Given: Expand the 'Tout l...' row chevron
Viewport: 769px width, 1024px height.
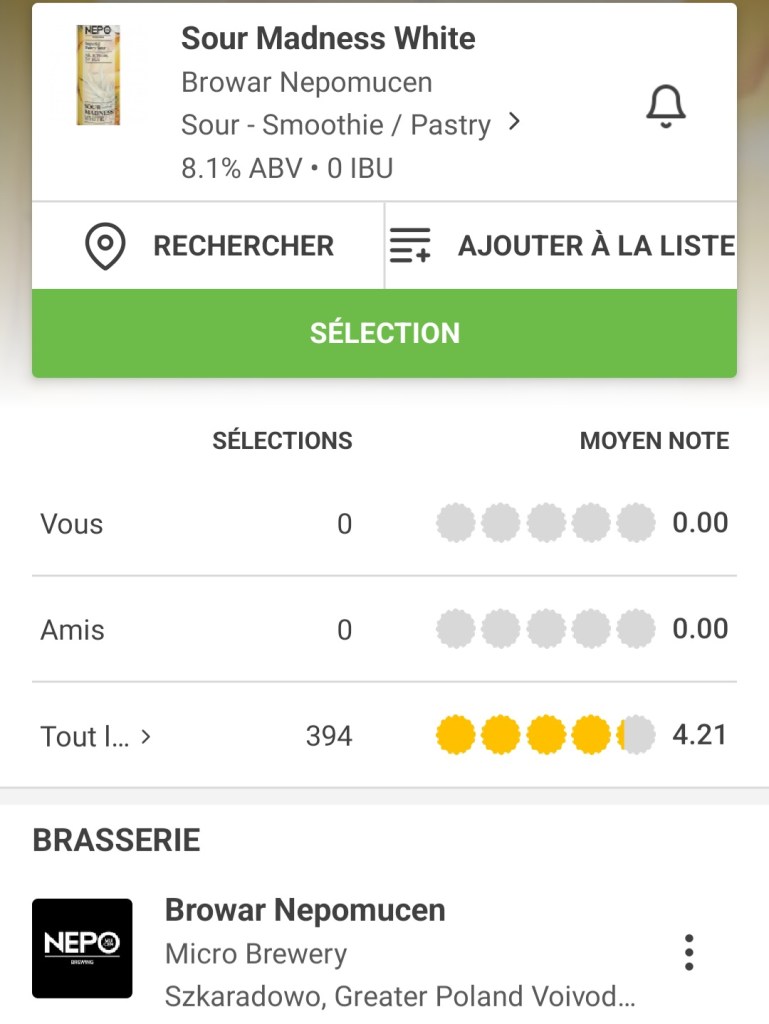Looking at the screenshot, I should [146, 737].
